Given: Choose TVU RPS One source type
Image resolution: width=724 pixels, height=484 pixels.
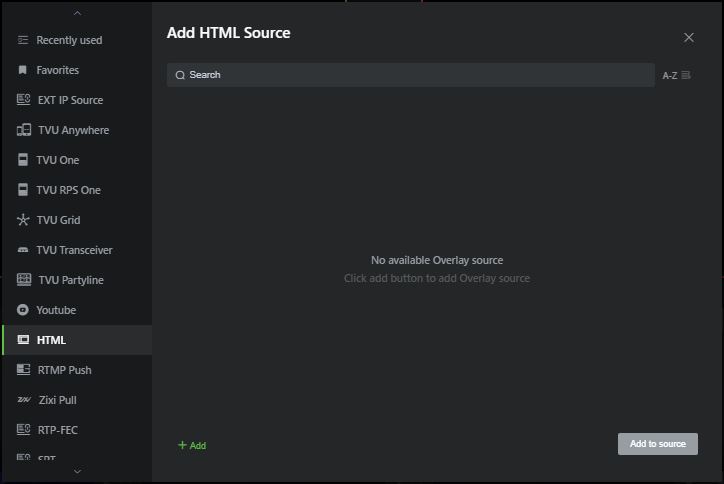Looking at the screenshot, I should 77,190.
